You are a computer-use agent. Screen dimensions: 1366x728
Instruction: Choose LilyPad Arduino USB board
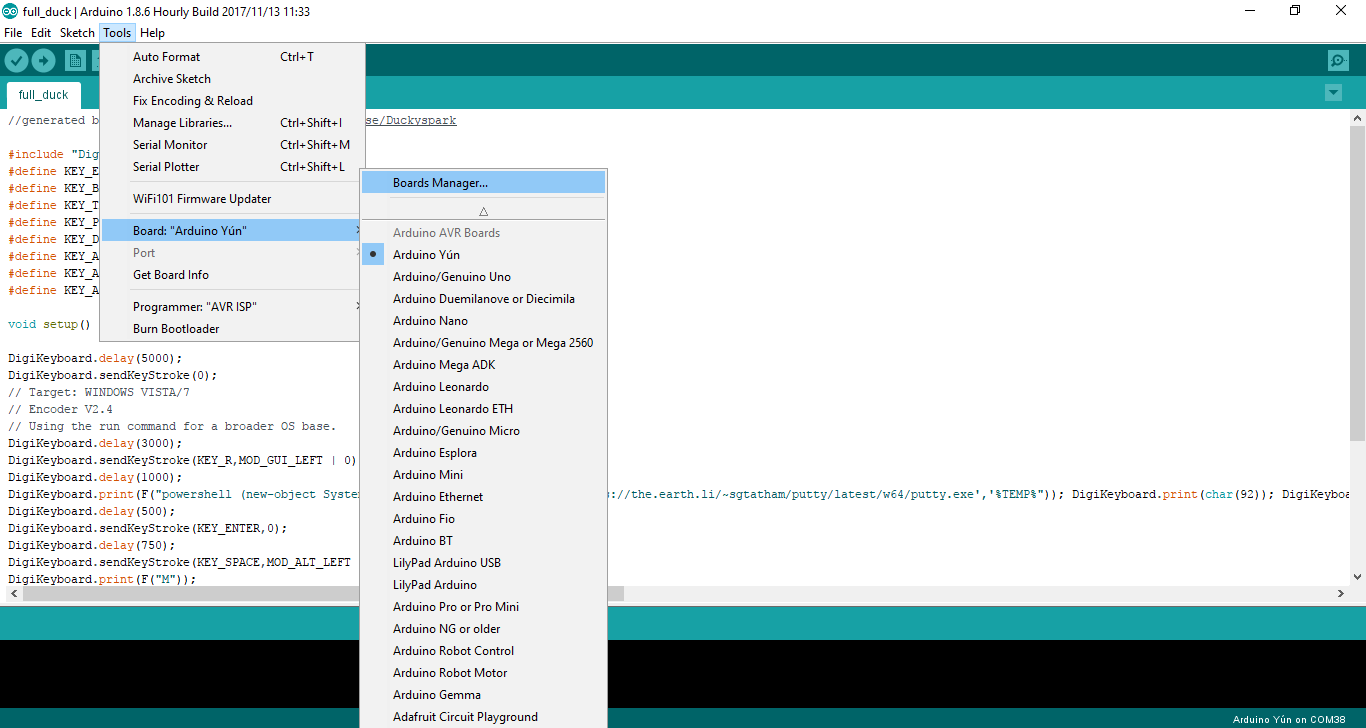(483, 563)
